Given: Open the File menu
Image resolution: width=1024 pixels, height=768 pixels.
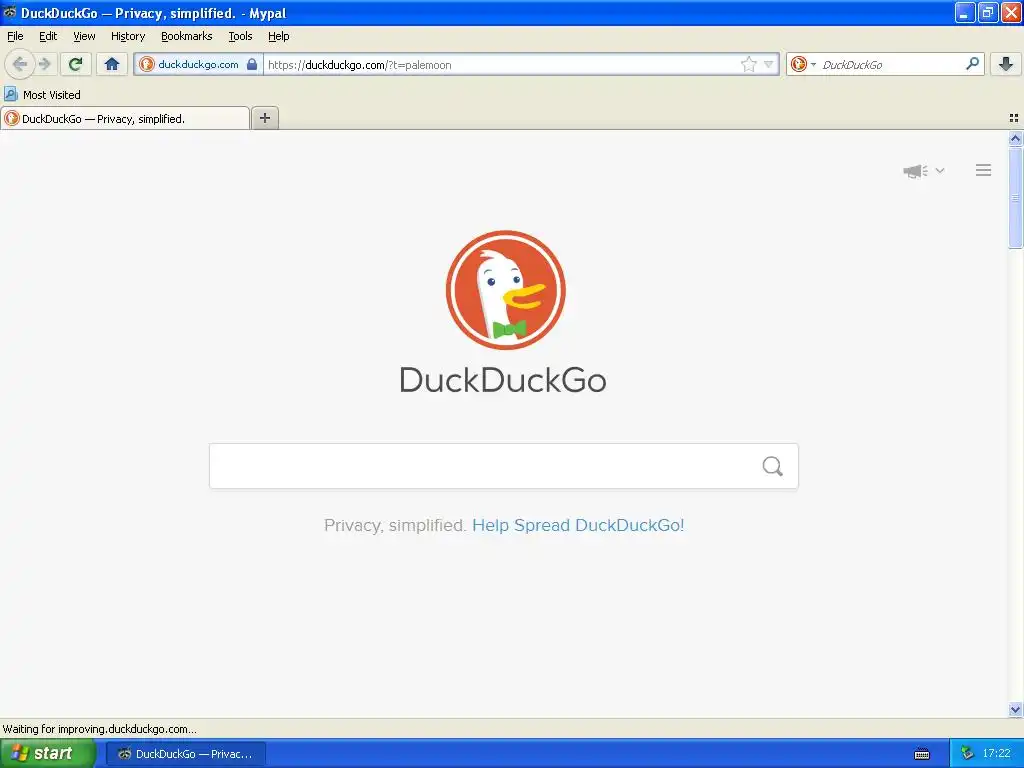Looking at the screenshot, I should [x=15, y=37].
